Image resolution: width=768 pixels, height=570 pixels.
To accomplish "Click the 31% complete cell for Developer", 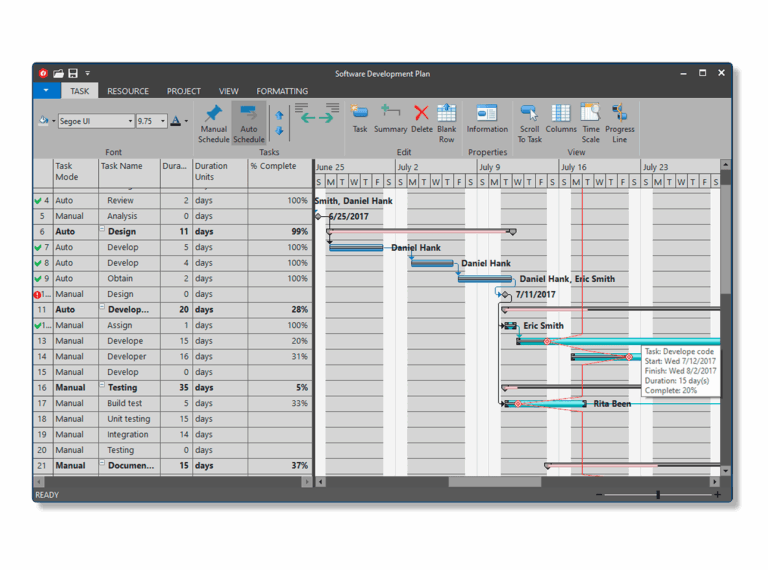I will (x=280, y=356).
